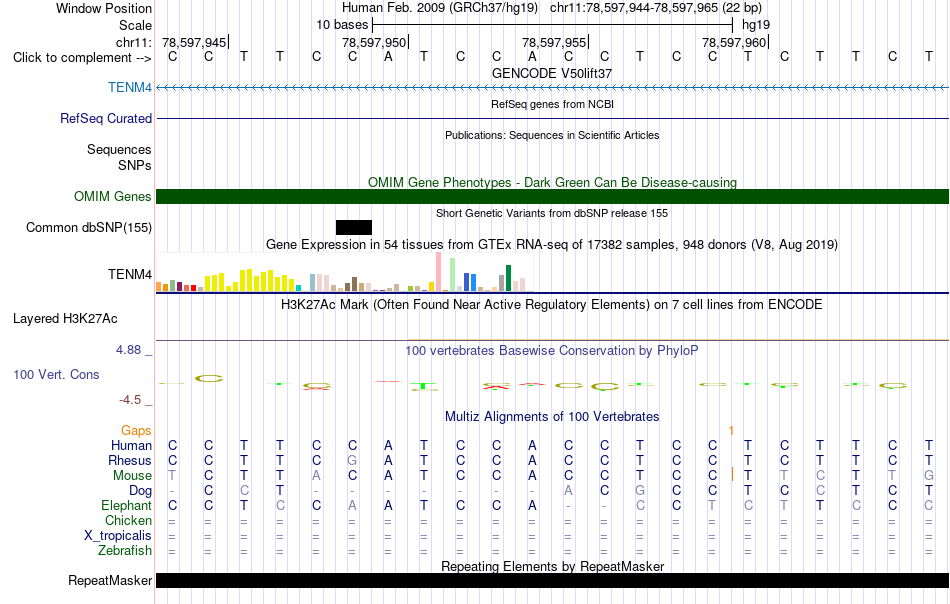Click the orange insertion bar in Mouse row
The image size is (950, 604).
click(732, 474)
